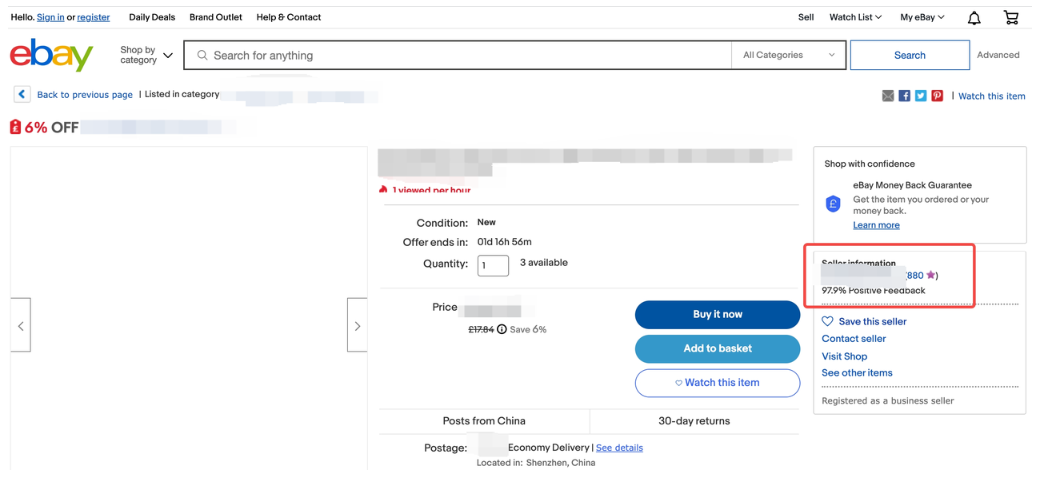Share listing on Facebook

[904, 96]
